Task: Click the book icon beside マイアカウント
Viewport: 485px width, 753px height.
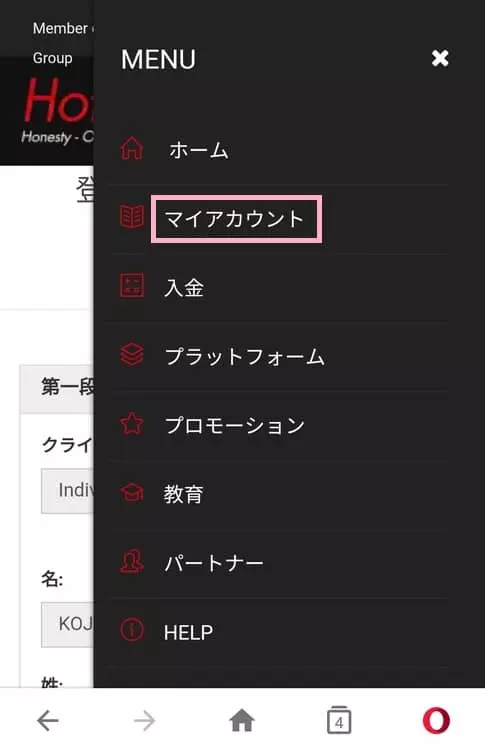Action: tap(132, 217)
